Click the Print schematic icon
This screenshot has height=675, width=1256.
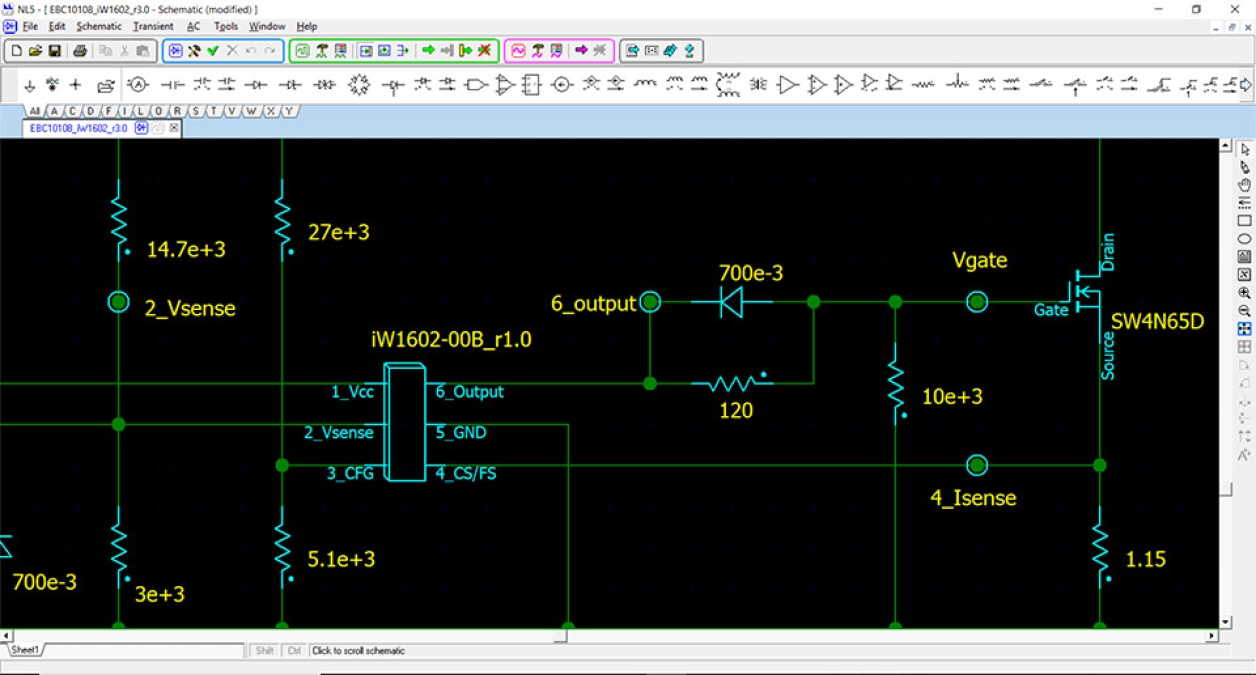coord(80,50)
